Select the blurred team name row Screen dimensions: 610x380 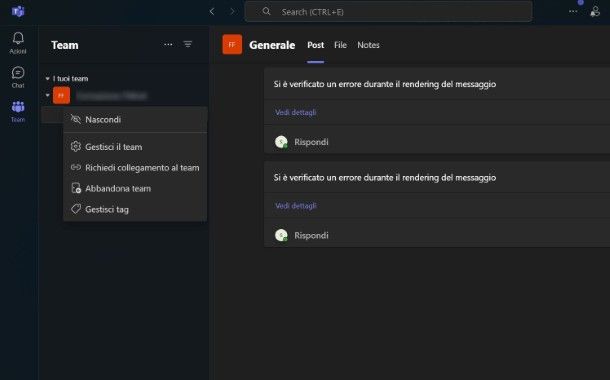111,96
